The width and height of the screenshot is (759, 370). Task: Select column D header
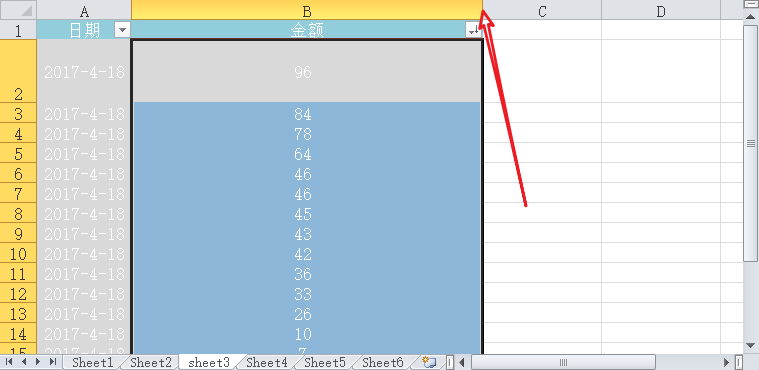(661, 10)
